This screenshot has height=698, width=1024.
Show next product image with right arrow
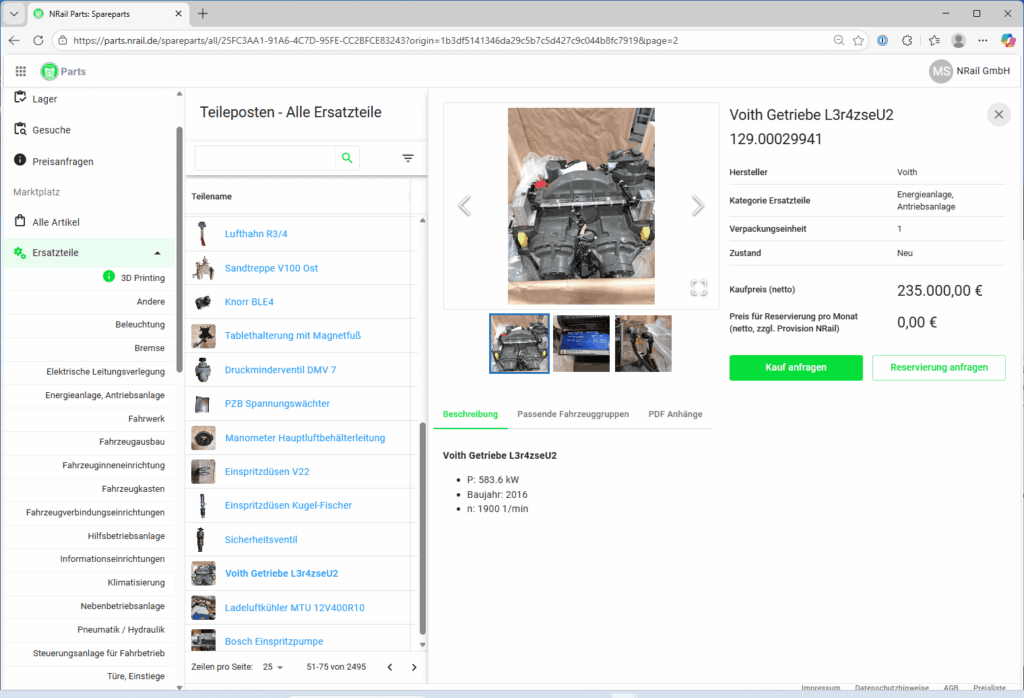tap(697, 206)
